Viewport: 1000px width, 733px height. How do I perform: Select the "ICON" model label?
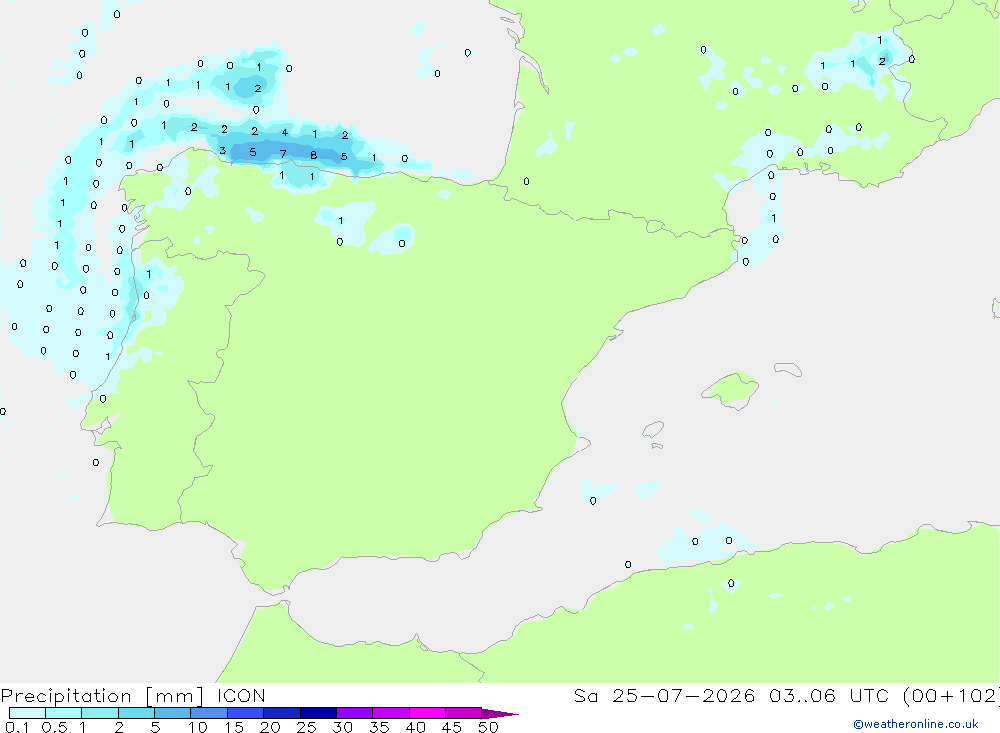pyautogui.click(x=241, y=696)
